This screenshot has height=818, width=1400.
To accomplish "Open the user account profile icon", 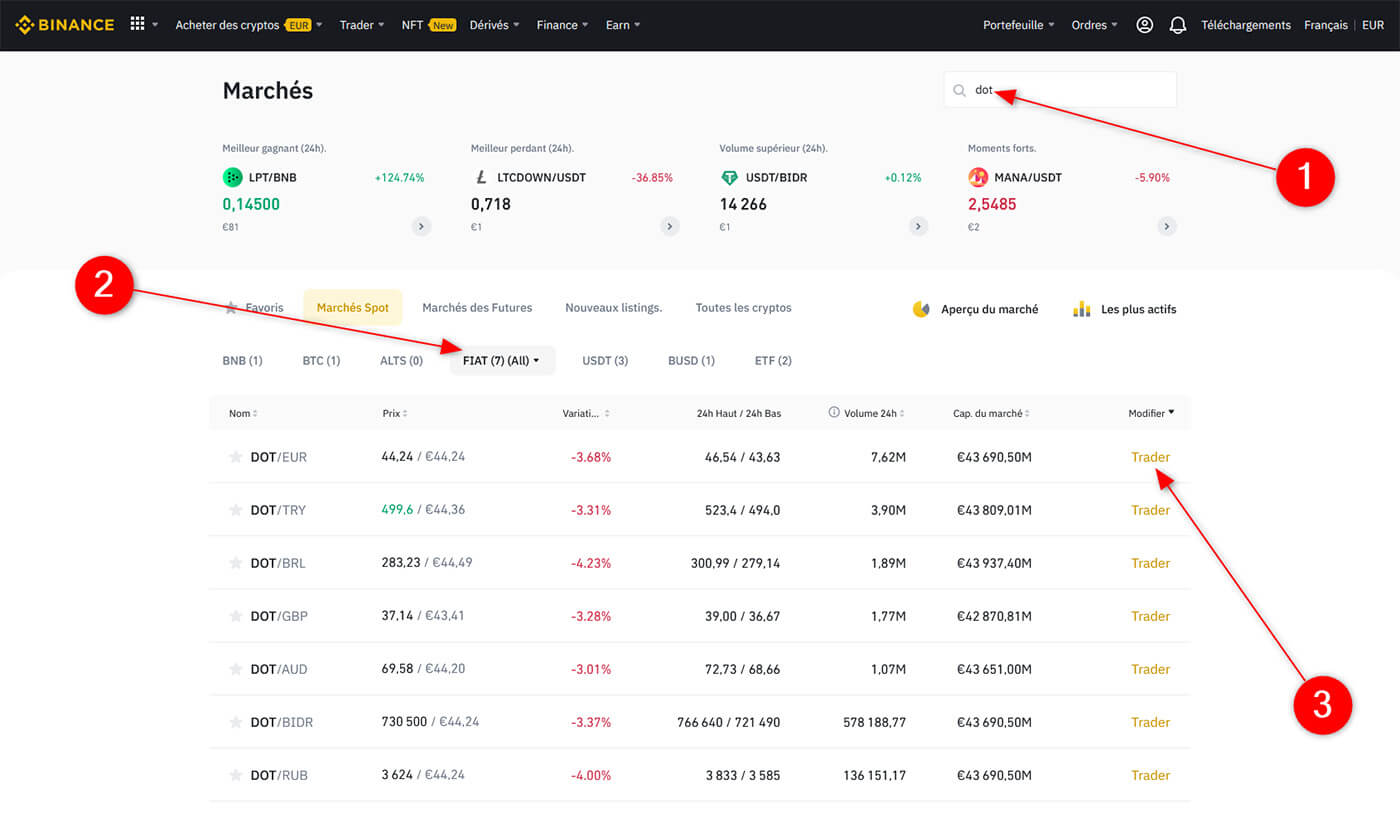I will 1145,25.
